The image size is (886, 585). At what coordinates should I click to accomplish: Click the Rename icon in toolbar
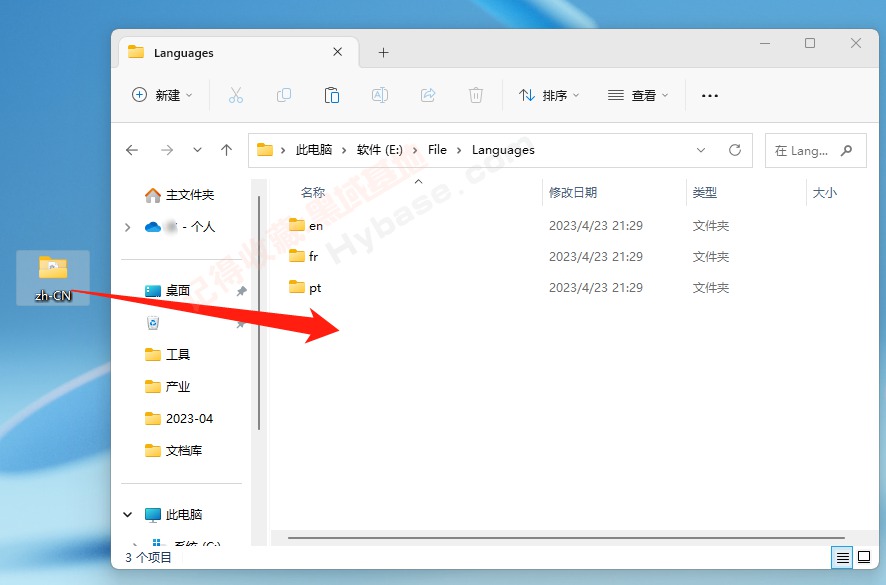(x=380, y=96)
